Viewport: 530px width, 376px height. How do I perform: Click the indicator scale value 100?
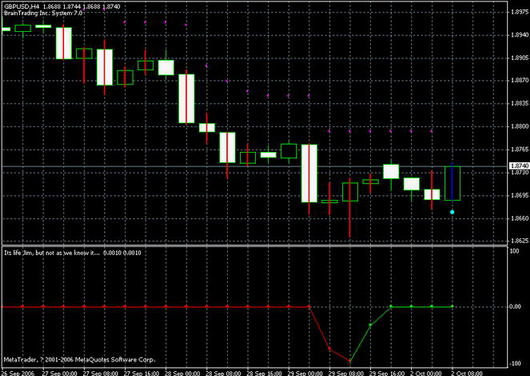pos(515,251)
